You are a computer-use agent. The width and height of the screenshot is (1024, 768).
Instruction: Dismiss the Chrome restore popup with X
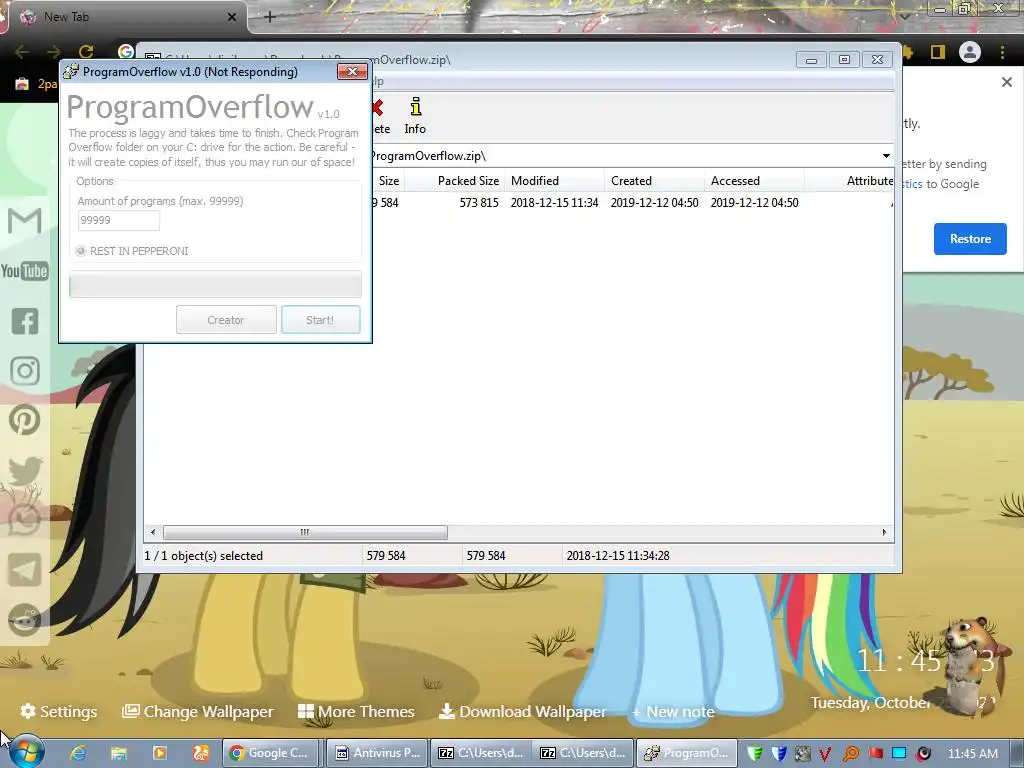point(1006,82)
